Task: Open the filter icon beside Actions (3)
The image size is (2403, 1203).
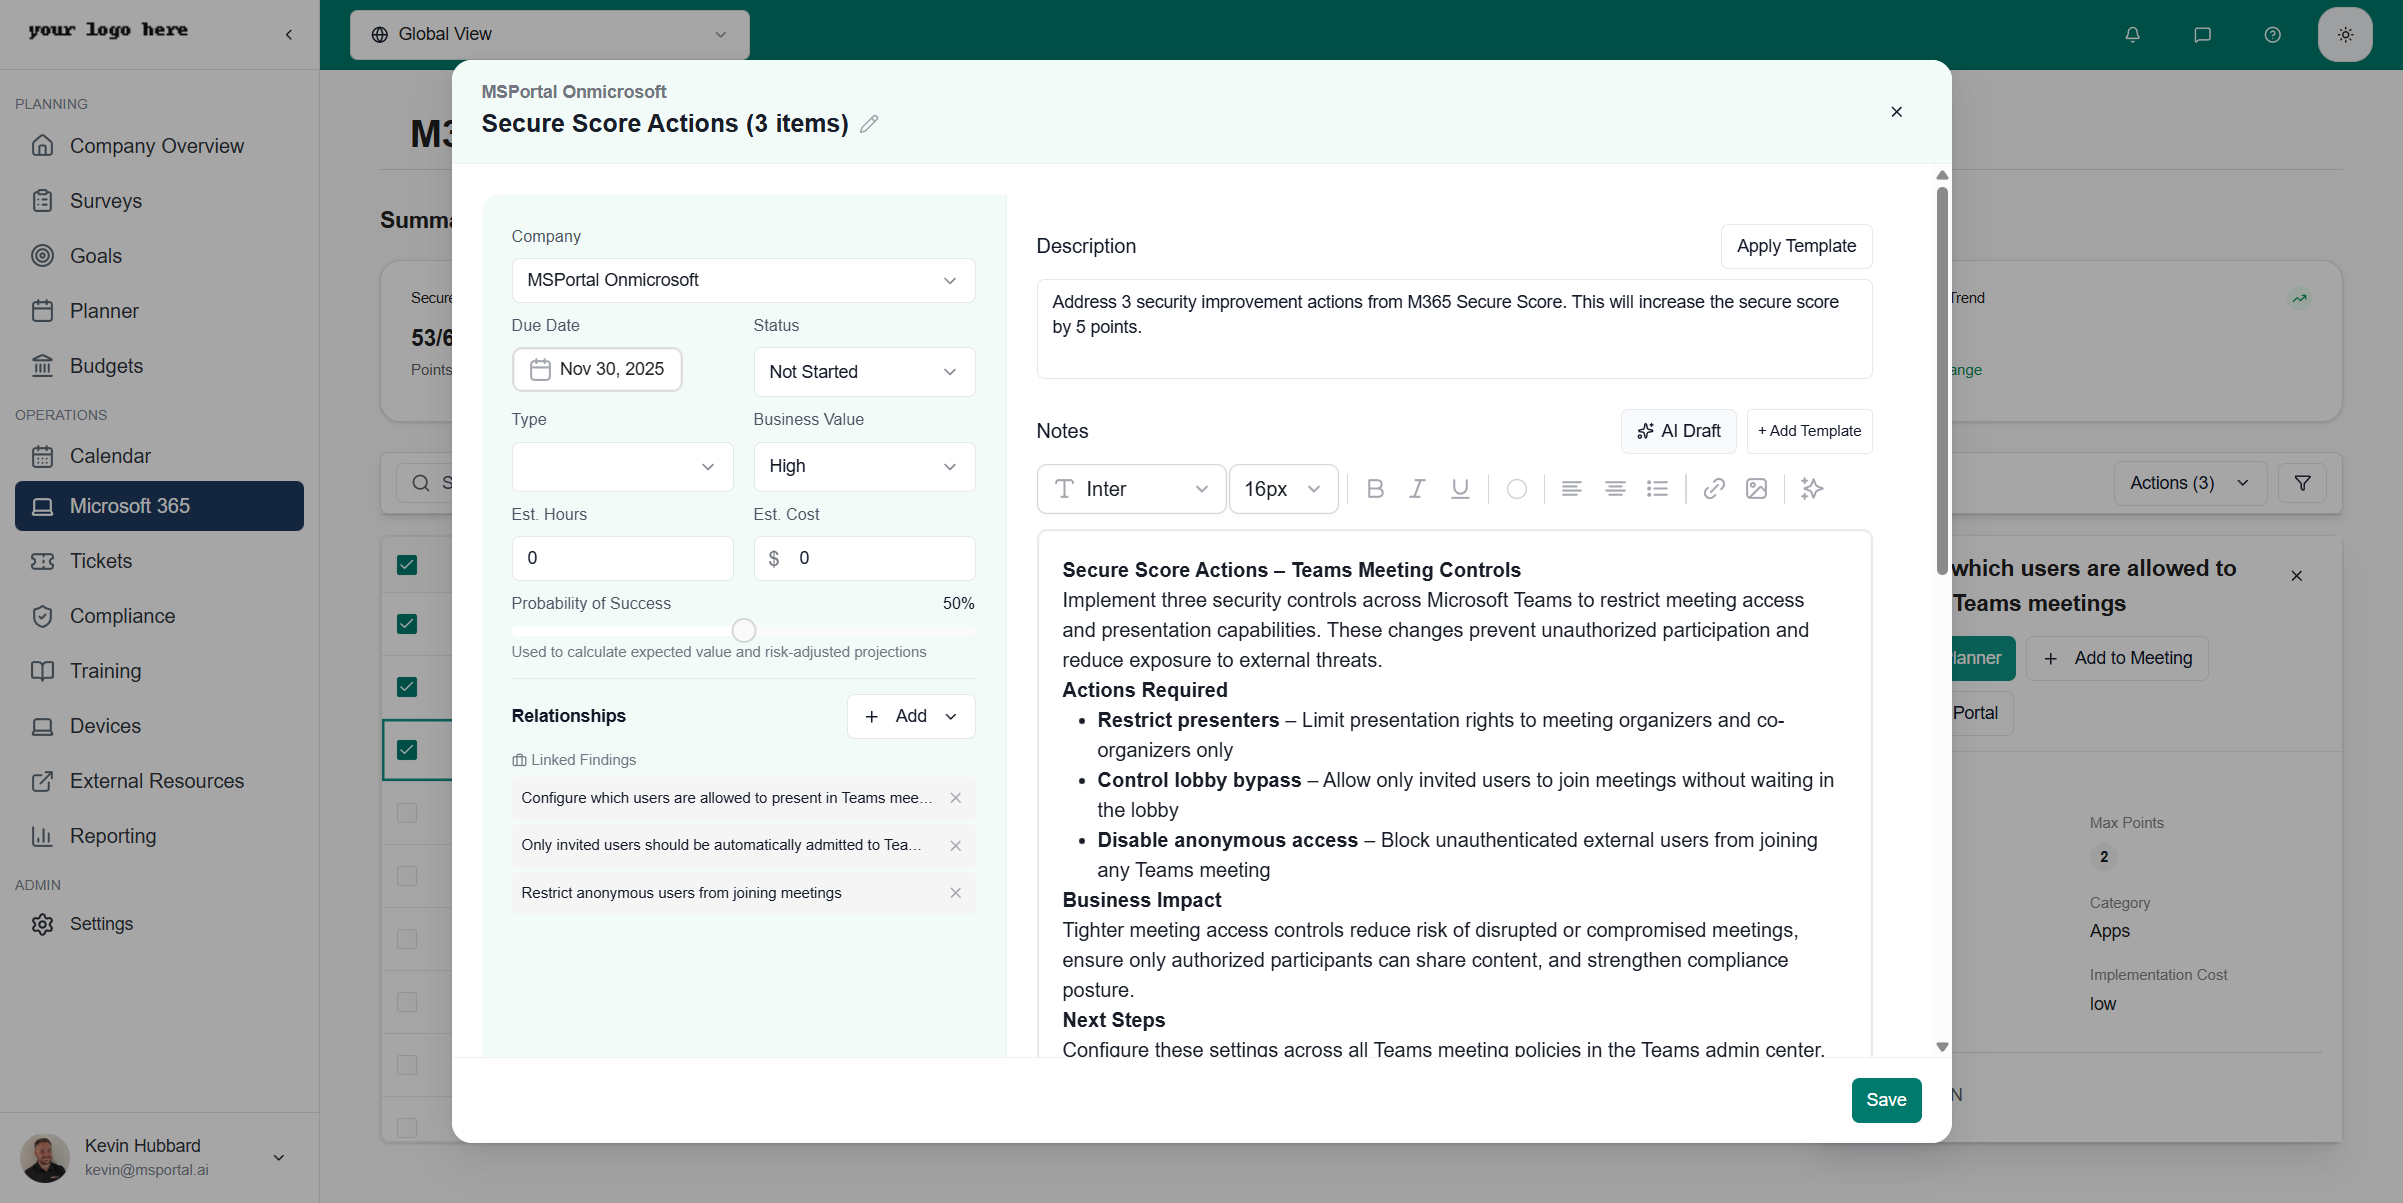Action: coord(2302,482)
